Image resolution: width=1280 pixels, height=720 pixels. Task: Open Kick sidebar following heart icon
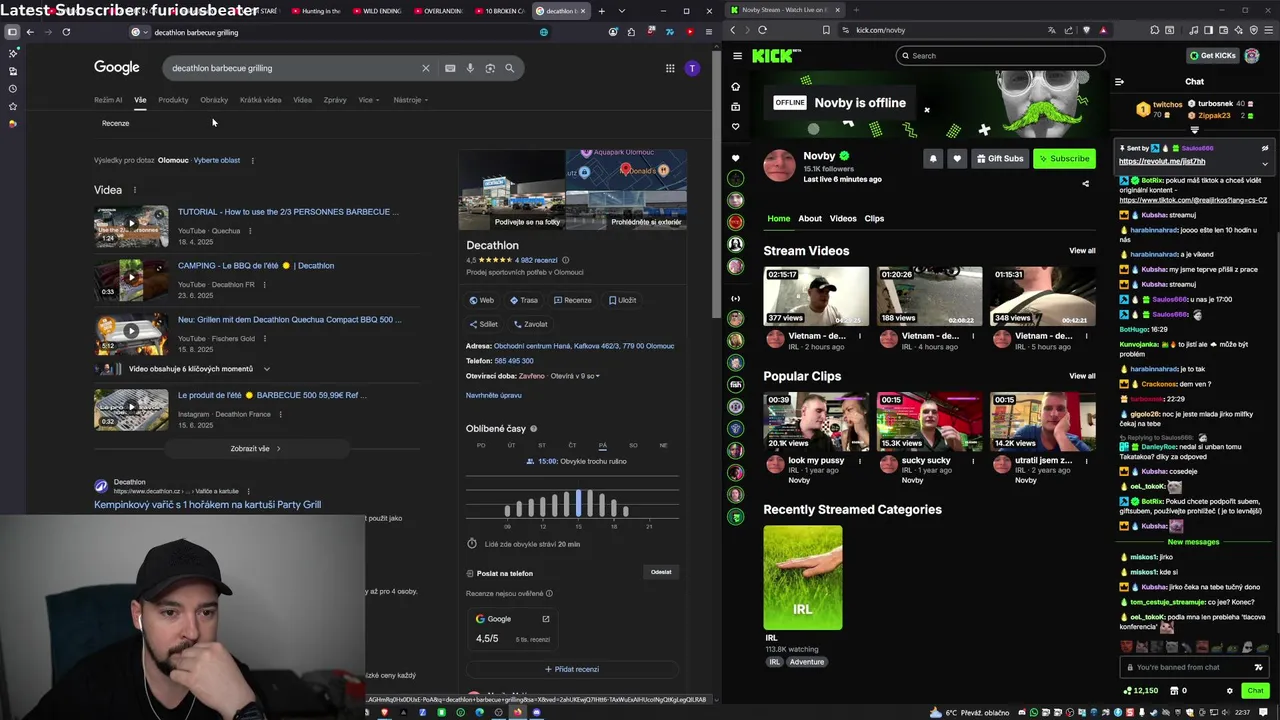pyautogui.click(x=736, y=126)
